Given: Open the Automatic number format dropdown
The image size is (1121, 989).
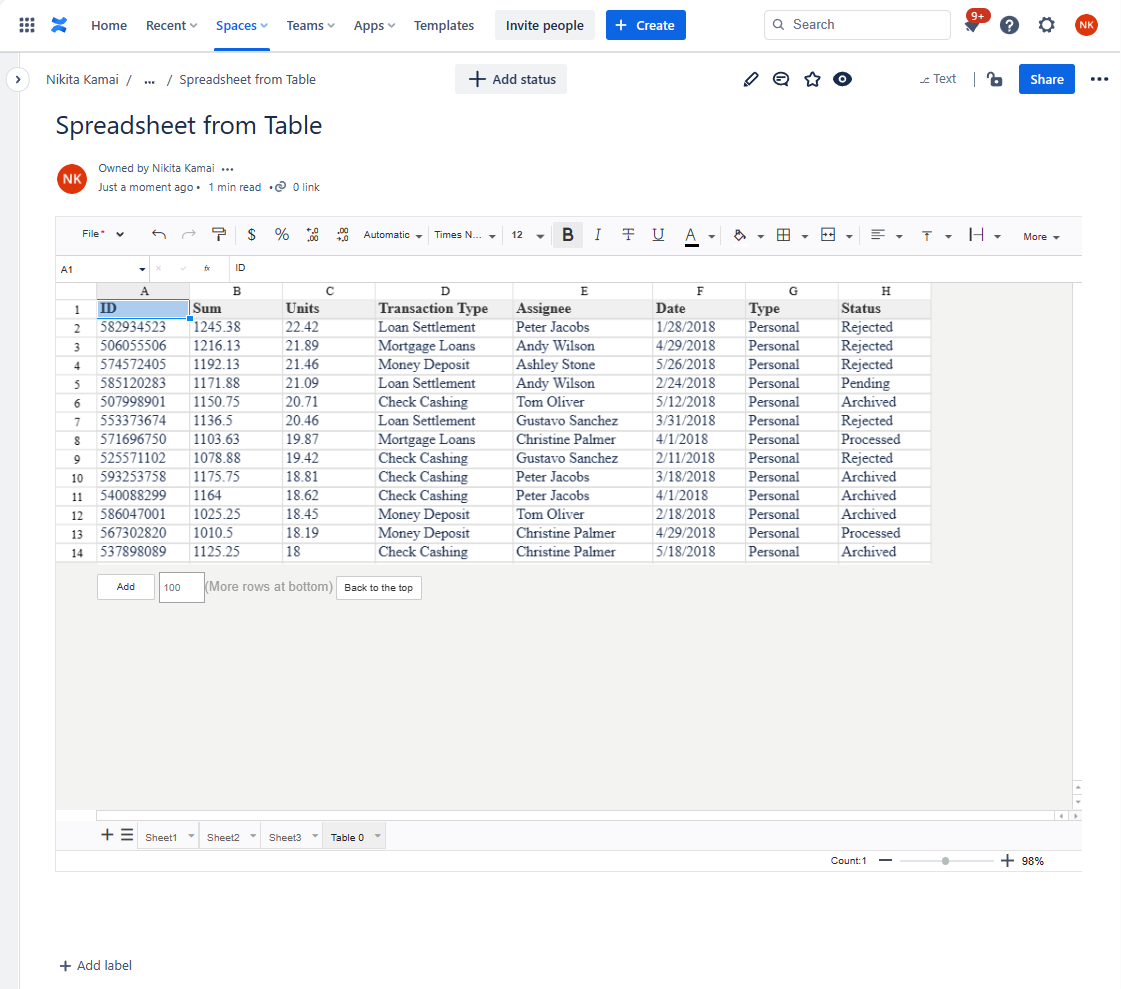Looking at the screenshot, I should point(390,234).
